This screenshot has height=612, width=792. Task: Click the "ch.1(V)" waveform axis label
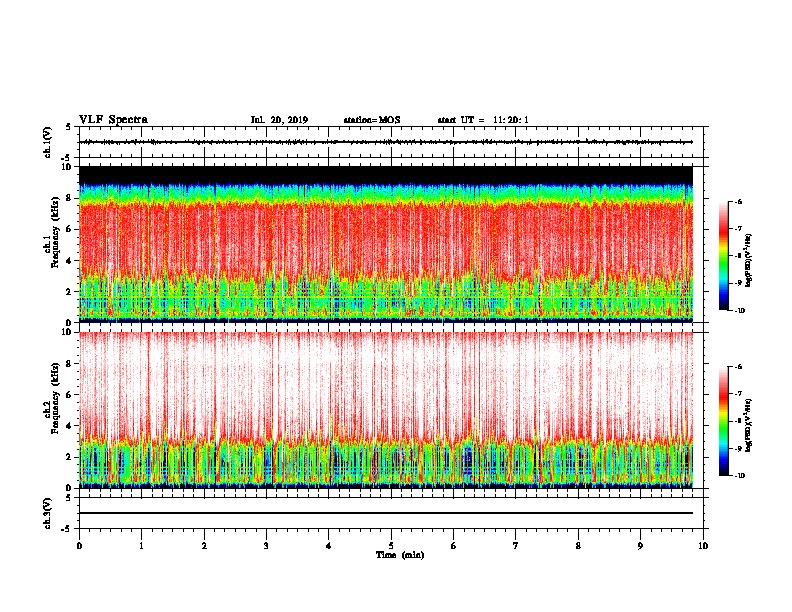(48, 142)
